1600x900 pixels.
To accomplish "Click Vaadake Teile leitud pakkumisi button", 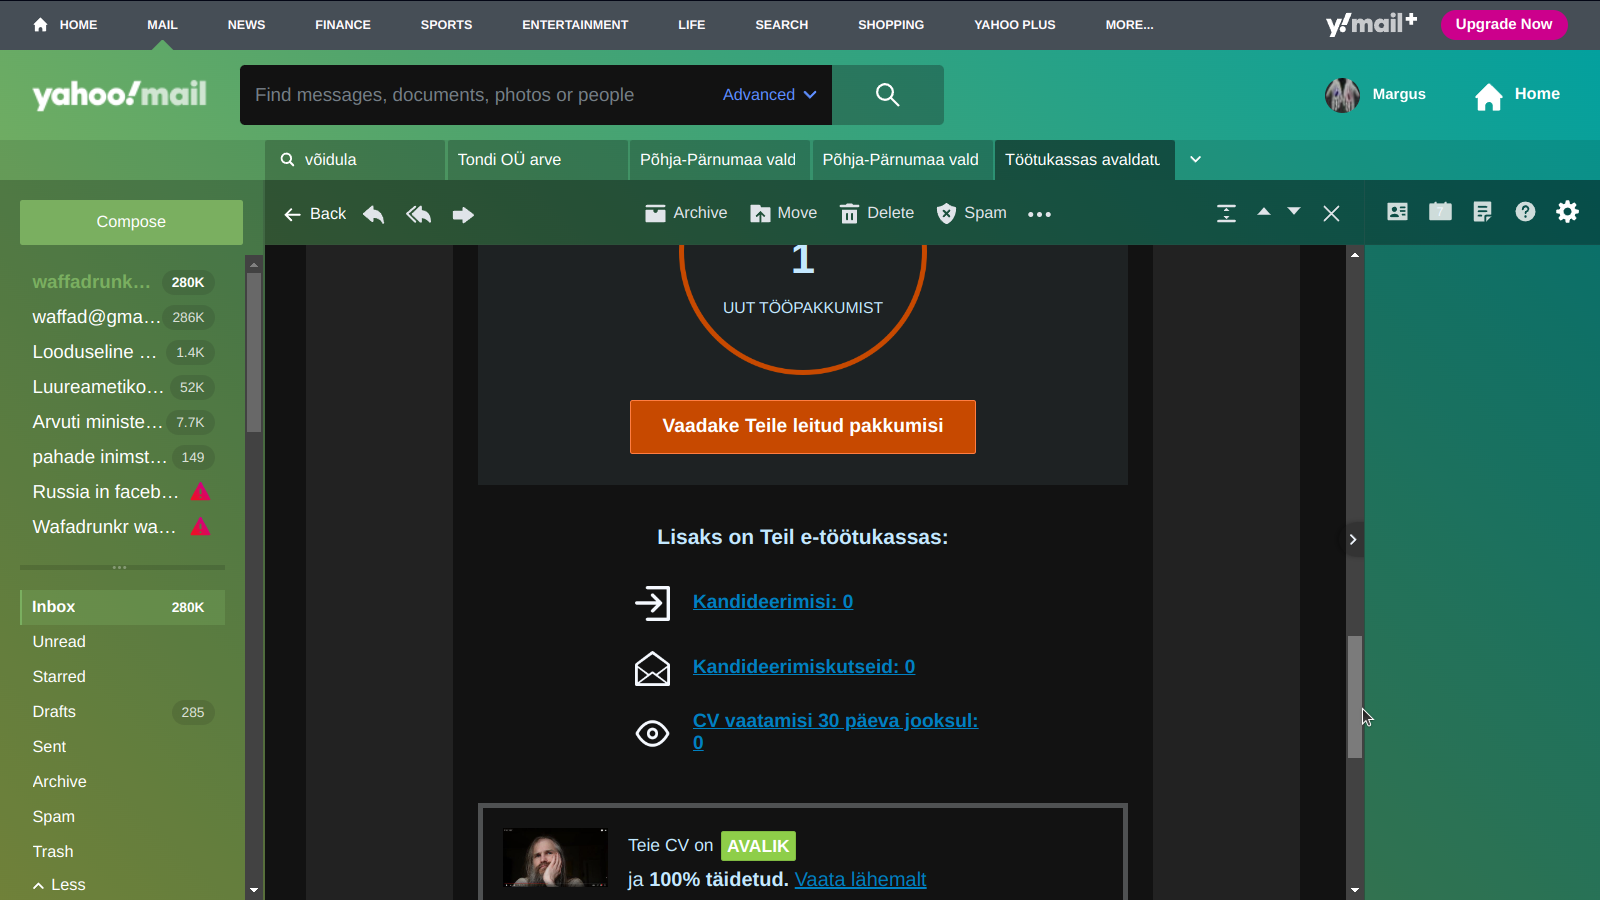I will [x=803, y=427].
